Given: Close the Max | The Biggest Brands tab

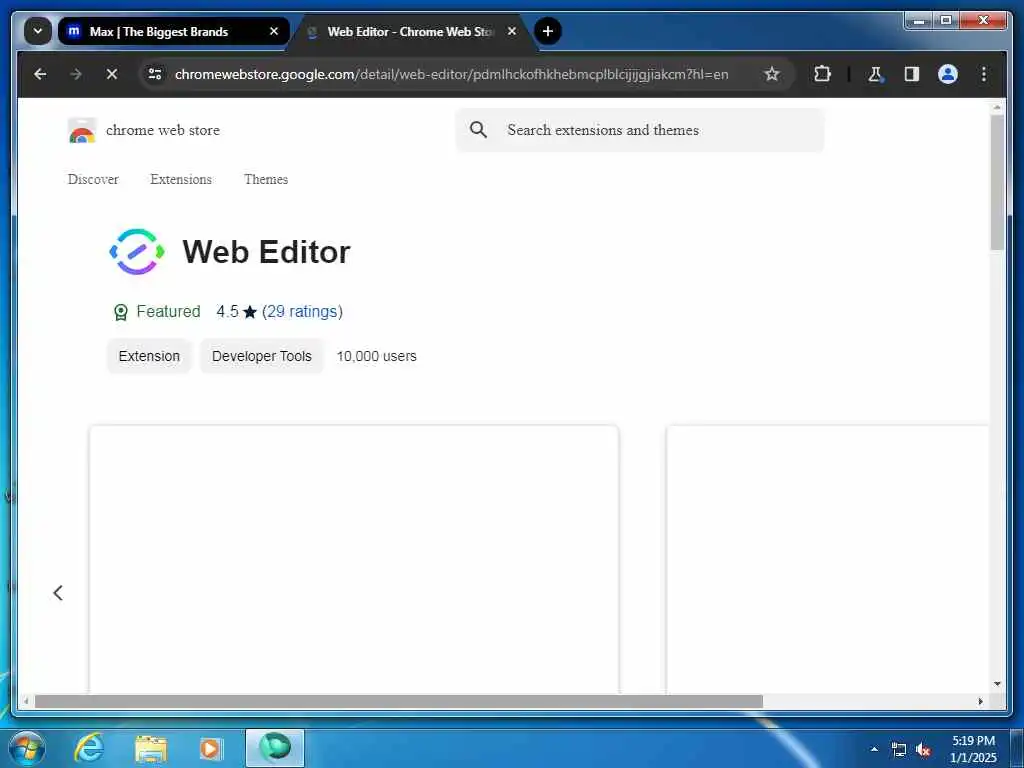Looking at the screenshot, I should pyautogui.click(x=274, y=31).
